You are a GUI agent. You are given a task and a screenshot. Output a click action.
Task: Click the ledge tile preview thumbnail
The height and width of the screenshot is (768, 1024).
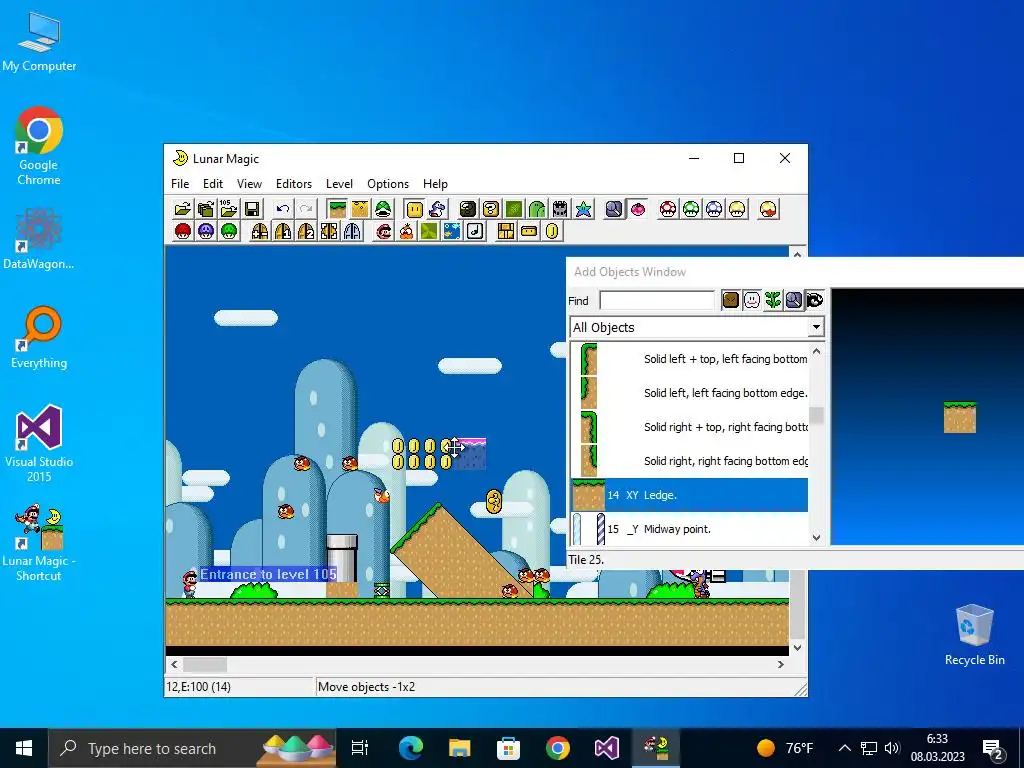tap(959, 417)
